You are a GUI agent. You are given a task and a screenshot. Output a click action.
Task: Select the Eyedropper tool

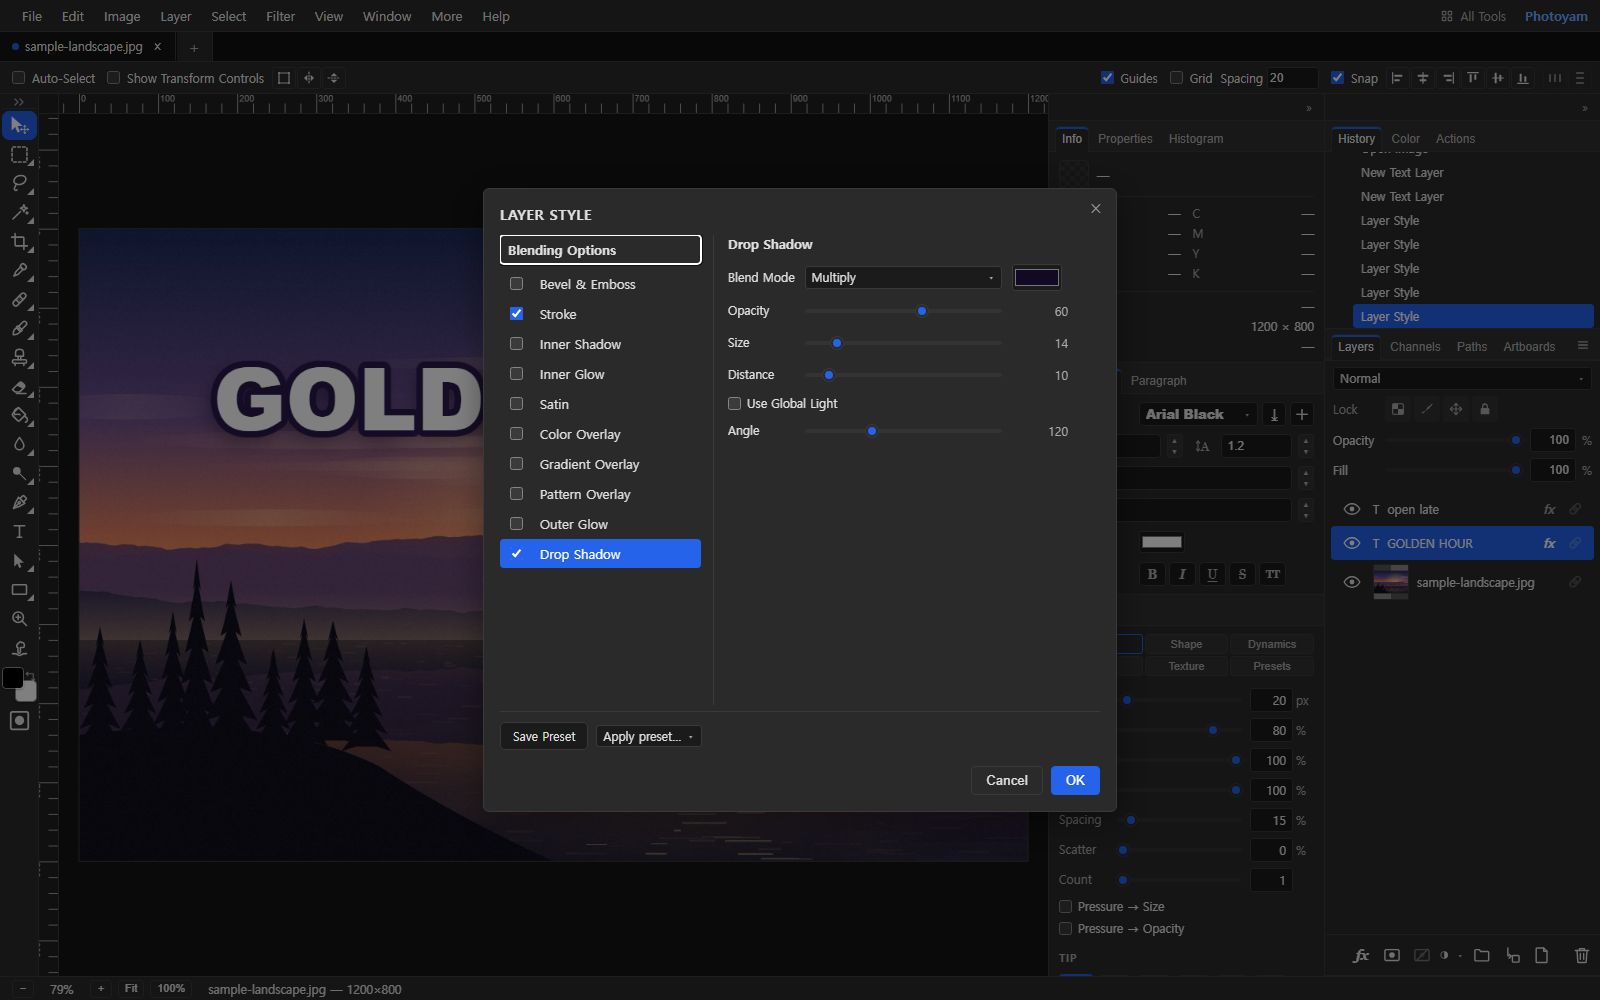19,270
